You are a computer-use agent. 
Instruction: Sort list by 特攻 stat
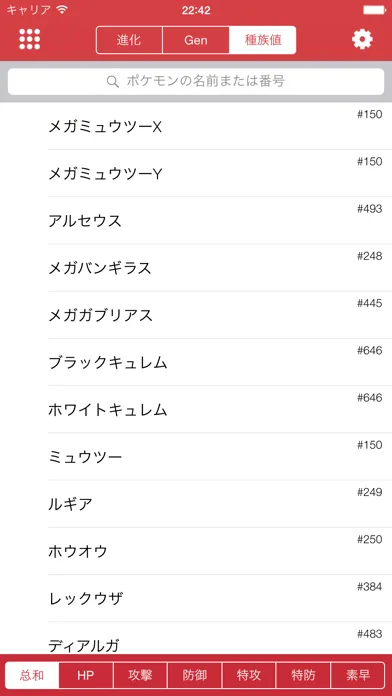249,675
